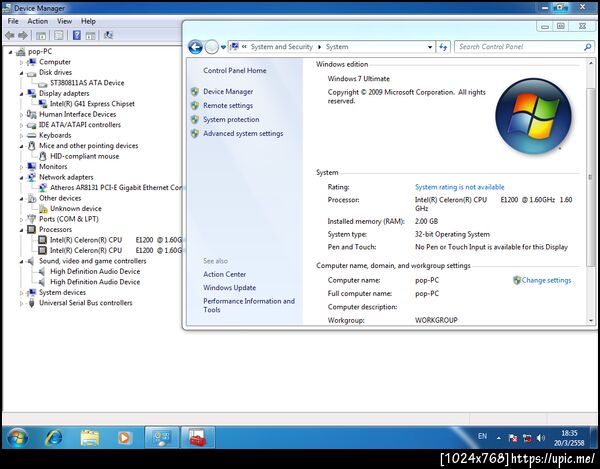Select Intel(R) G41 Express Chipset adapter
Image resolution: width=600 pixels, height=469 pixels.
click(x=92, y=104)
